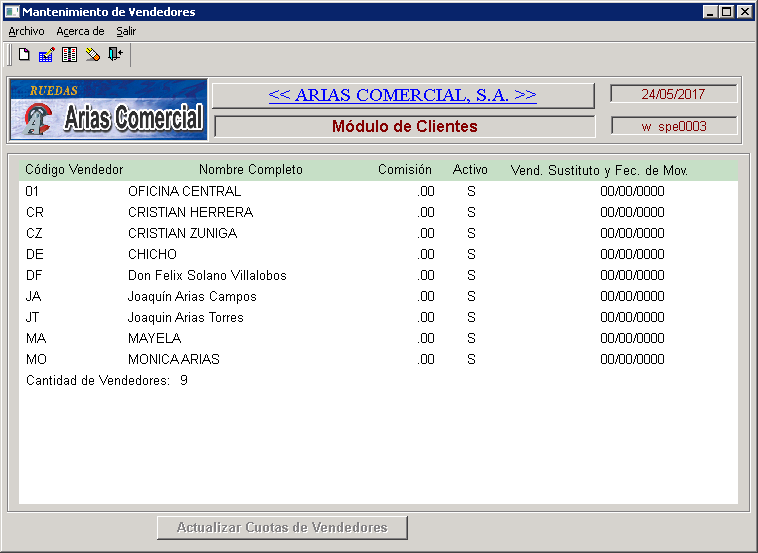This screenshot has height=553, width=758.
Task: Click the window system icon in title bar
Action: pyautogui.click(x=12, y=12)
